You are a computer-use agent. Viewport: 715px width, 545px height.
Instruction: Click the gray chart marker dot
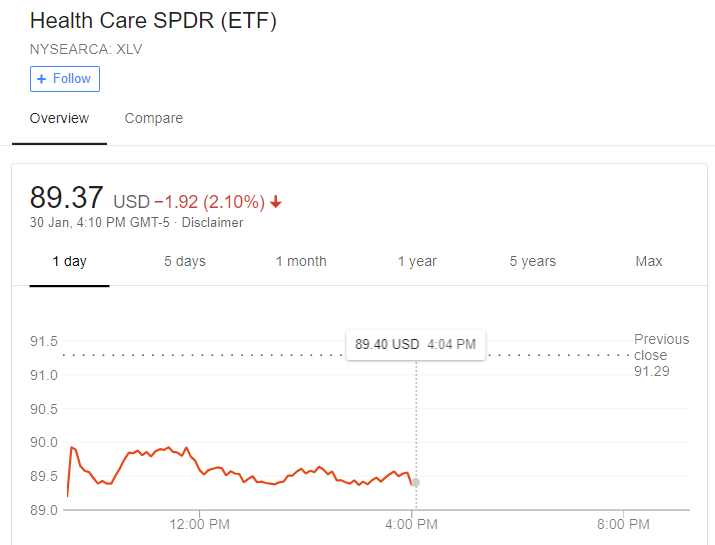(x=415, y=482)
